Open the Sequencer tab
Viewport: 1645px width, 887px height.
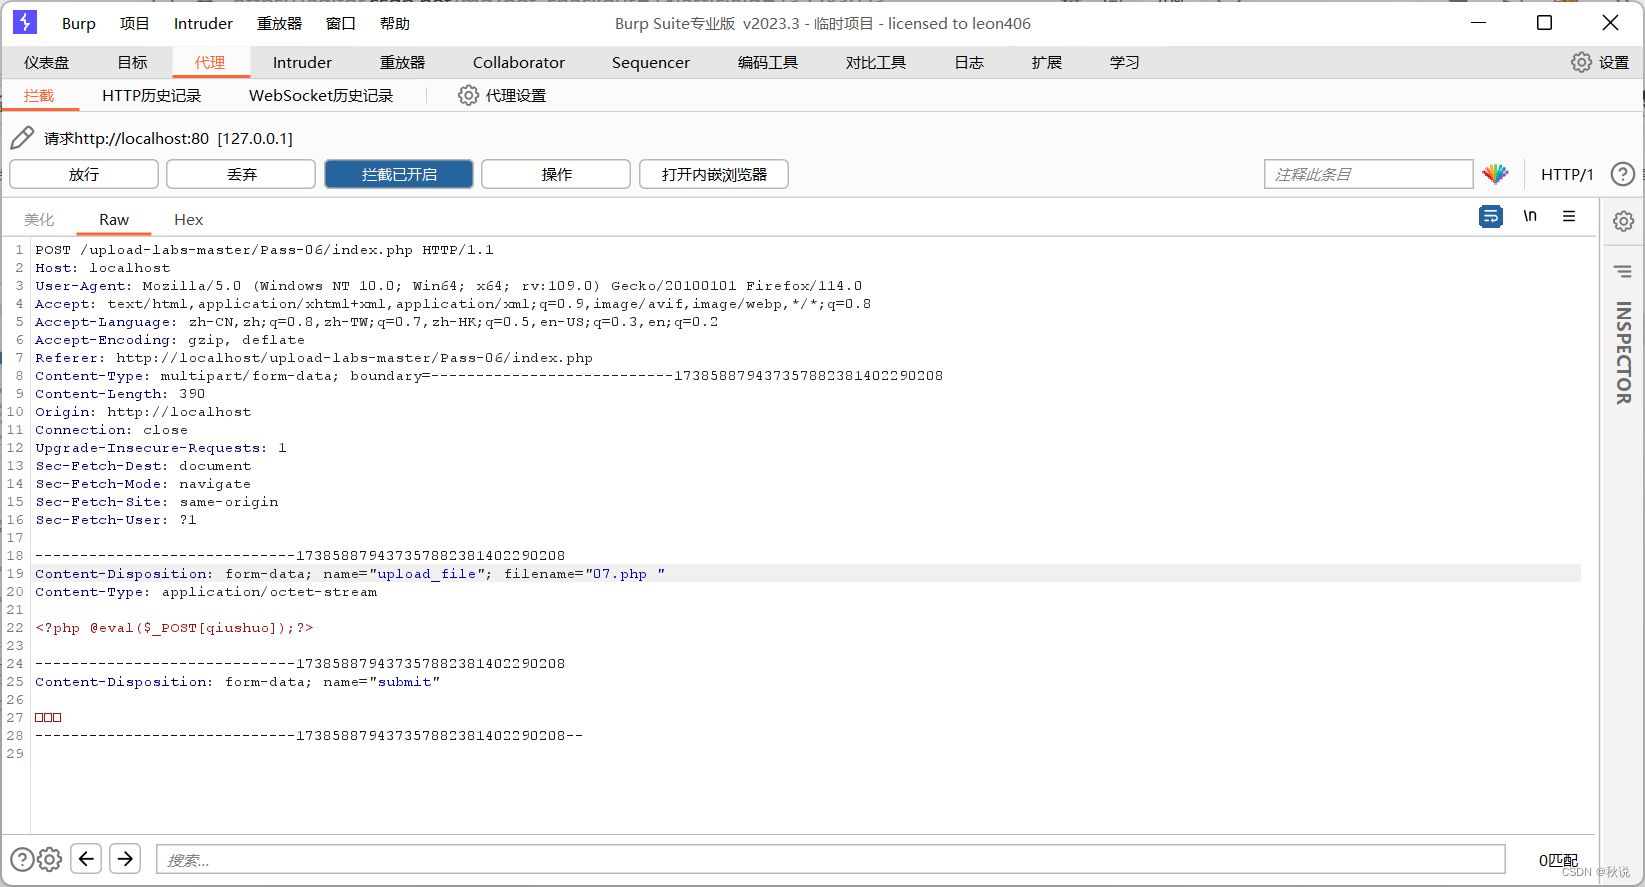point(651,62)
